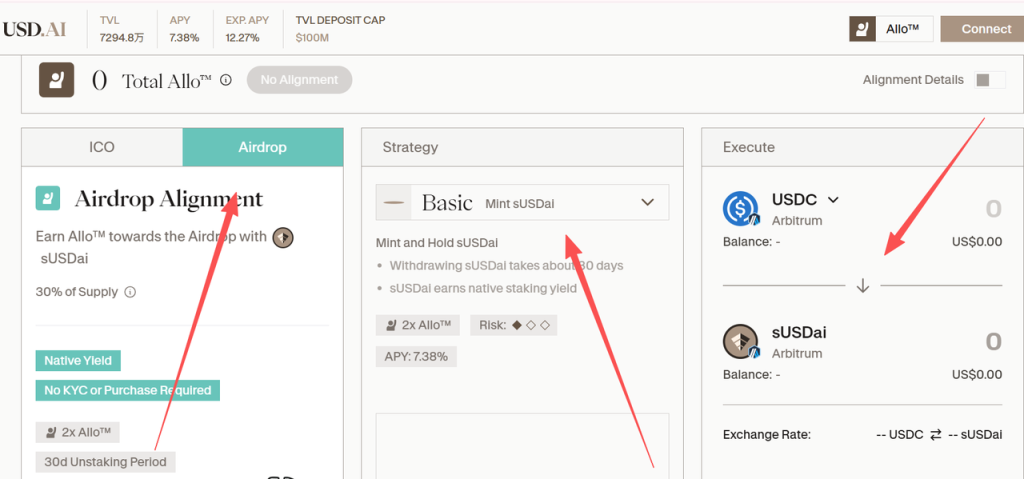This screenshot has height=479, width=1024.
Task: Click the TVL 7294.8万 stat
Action: 121,29
